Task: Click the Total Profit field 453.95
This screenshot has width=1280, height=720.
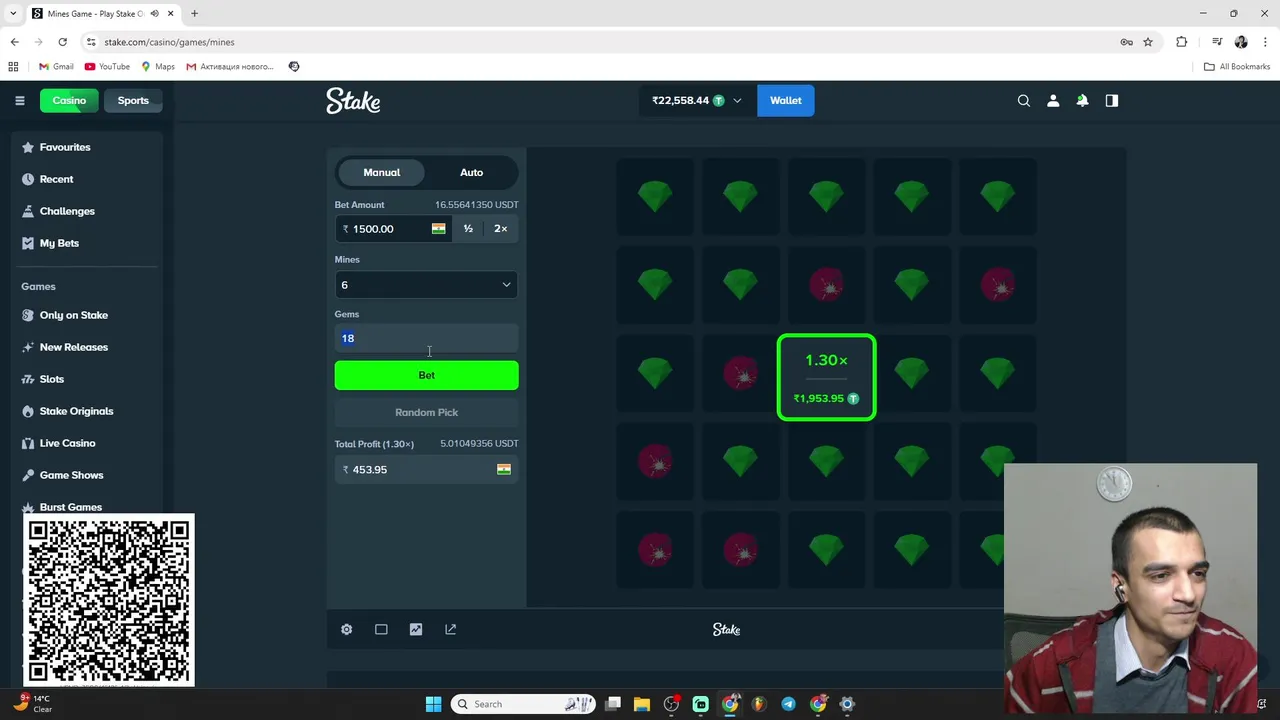Action: coord(426,469)
